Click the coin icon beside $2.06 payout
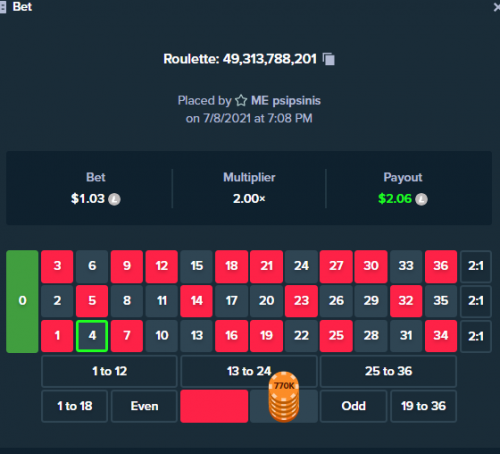This screenshot has height=454, width=500. click(421, 199)
